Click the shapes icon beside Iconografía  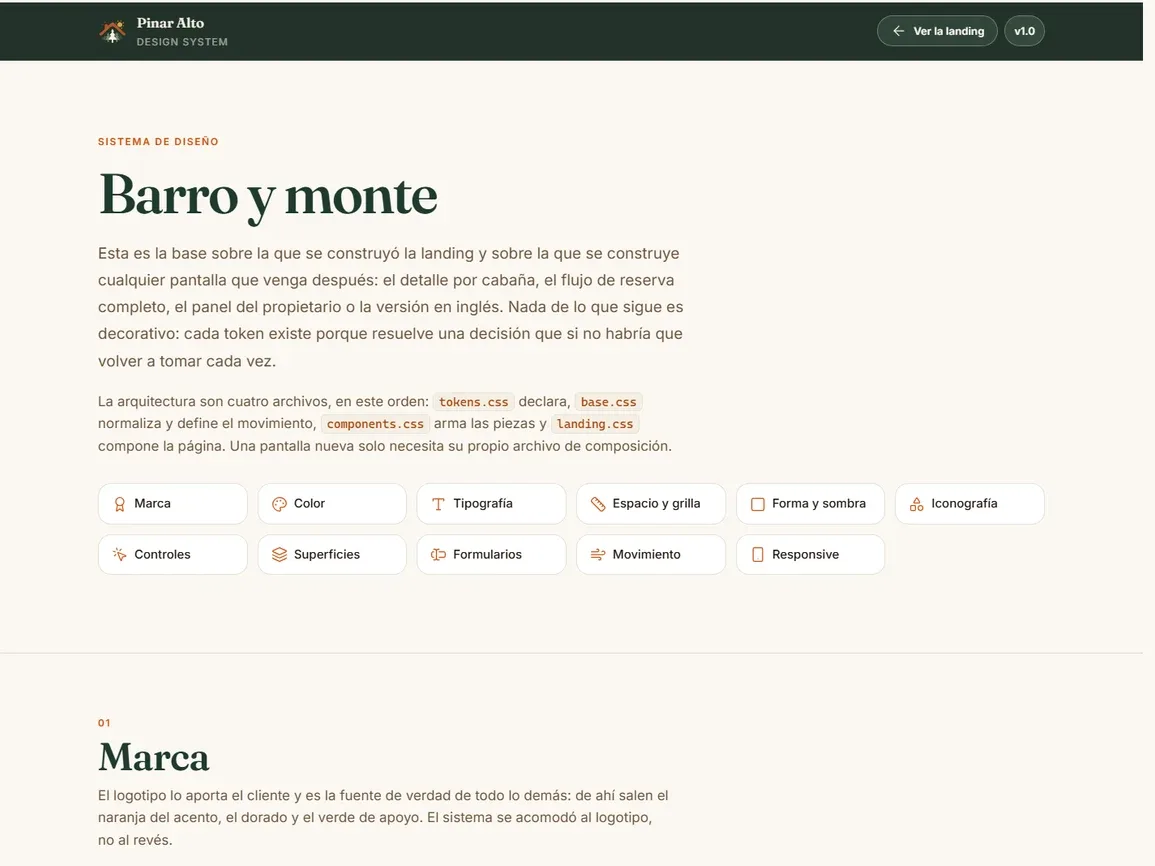(916, 504)
